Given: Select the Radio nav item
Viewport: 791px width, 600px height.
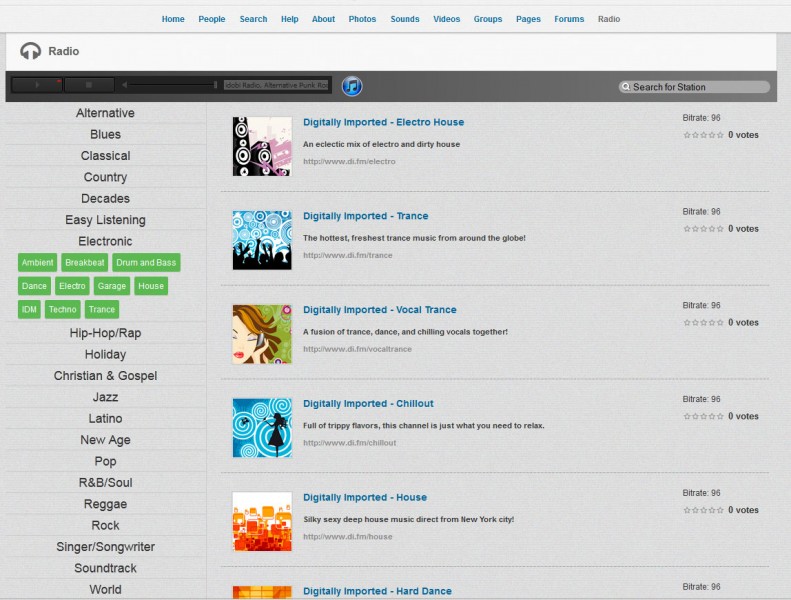Looking at the screenshot, I should (x=609, y=19).
